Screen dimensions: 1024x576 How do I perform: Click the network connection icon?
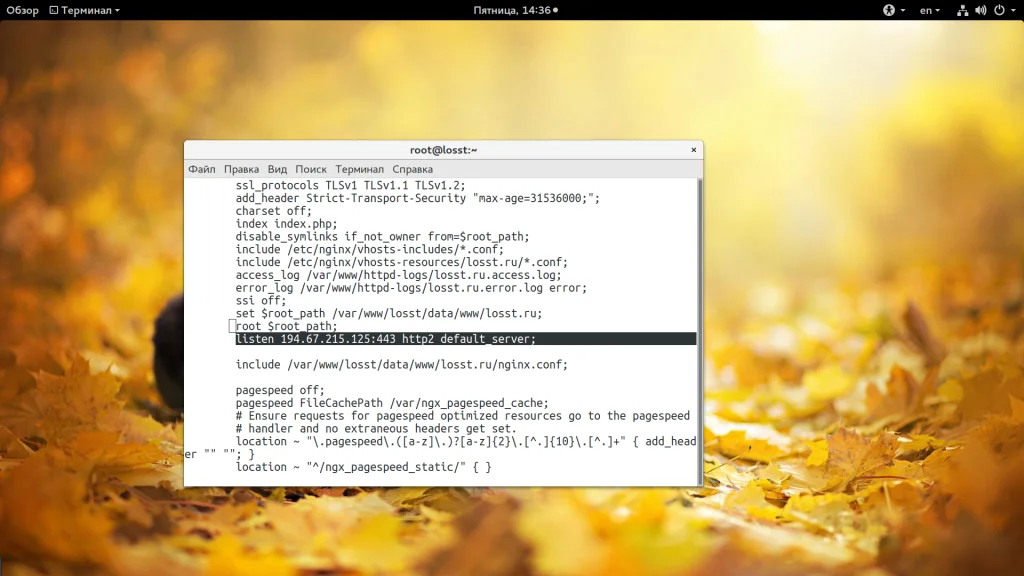click(x=962, y=10)
